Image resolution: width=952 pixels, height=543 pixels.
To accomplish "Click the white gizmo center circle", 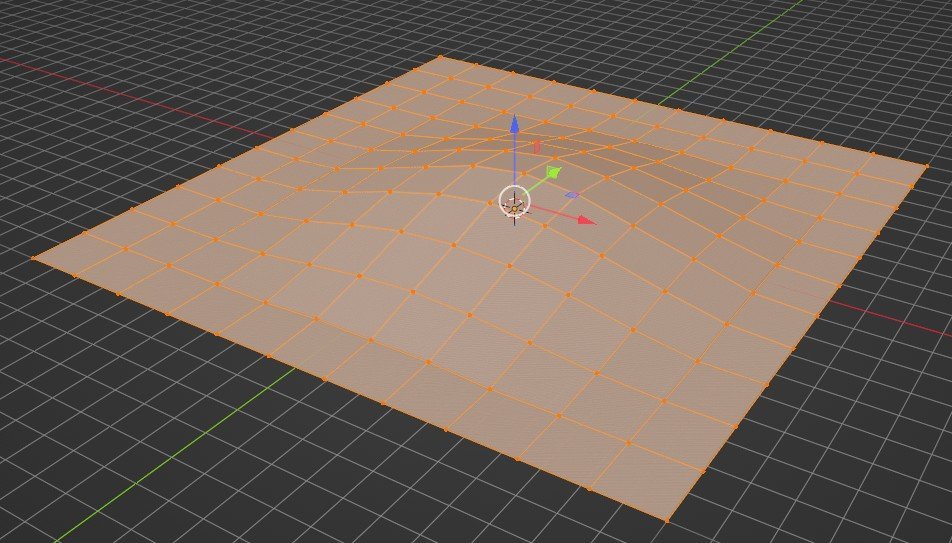I will [x=514, y=202].
